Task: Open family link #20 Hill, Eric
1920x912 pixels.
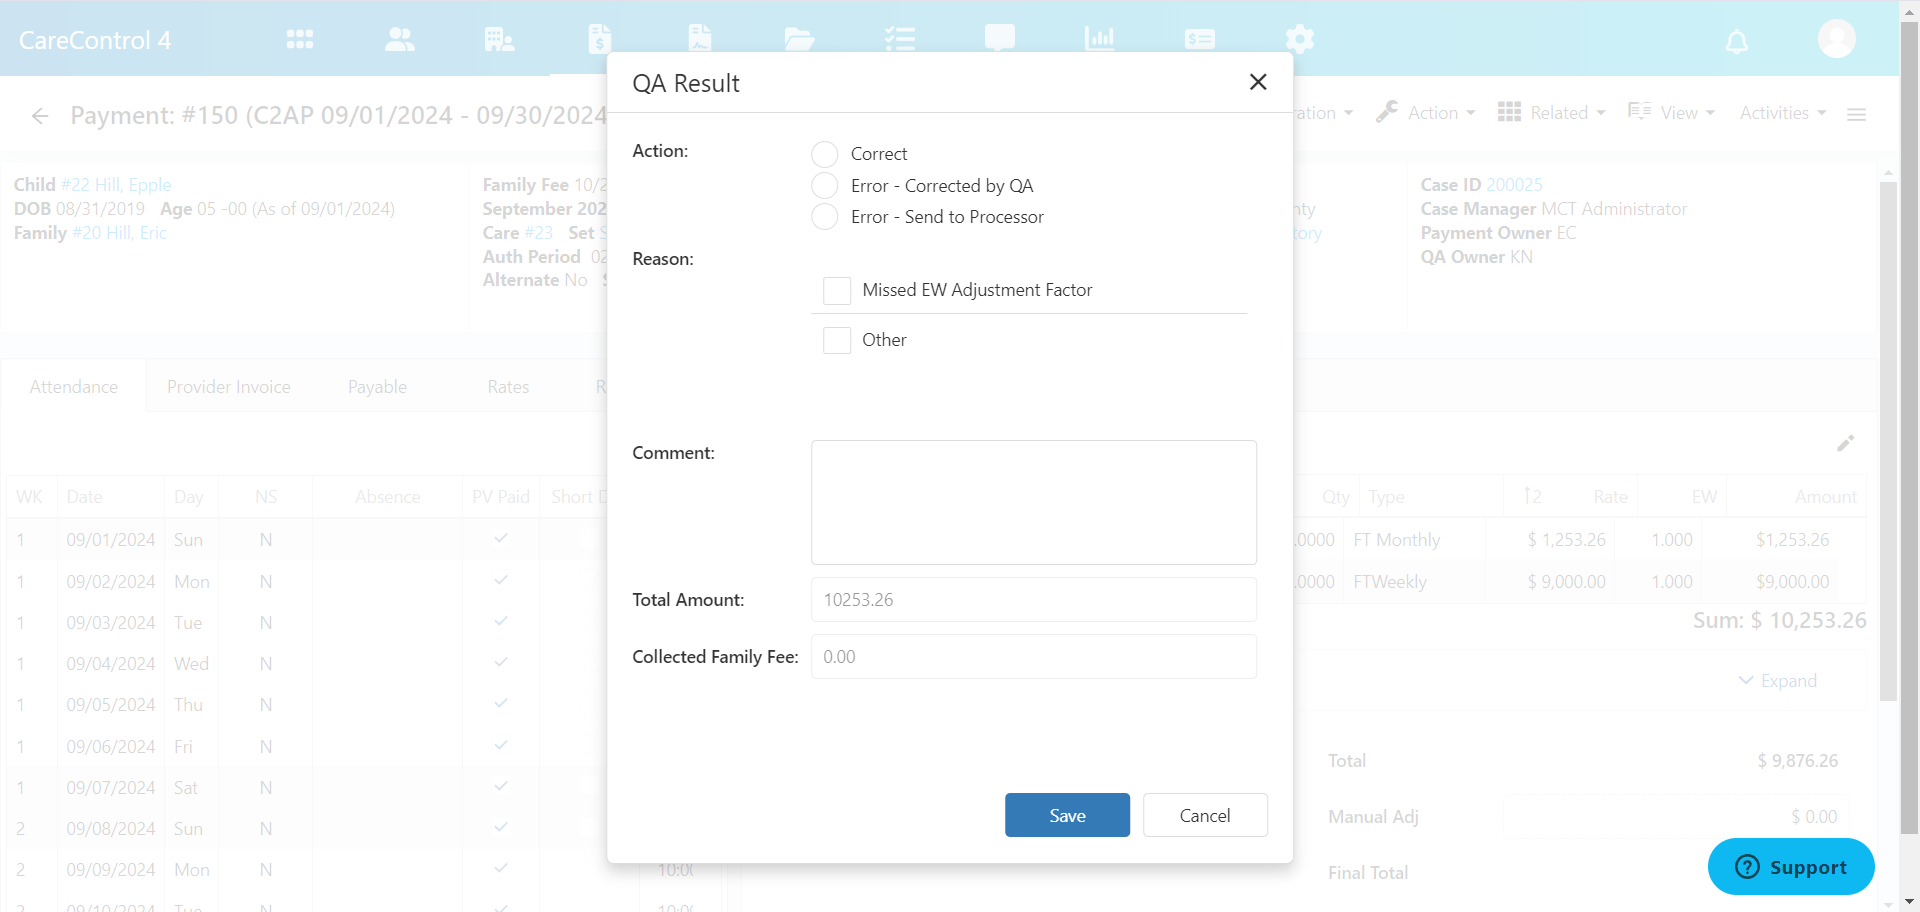Action: click(120, 233)
